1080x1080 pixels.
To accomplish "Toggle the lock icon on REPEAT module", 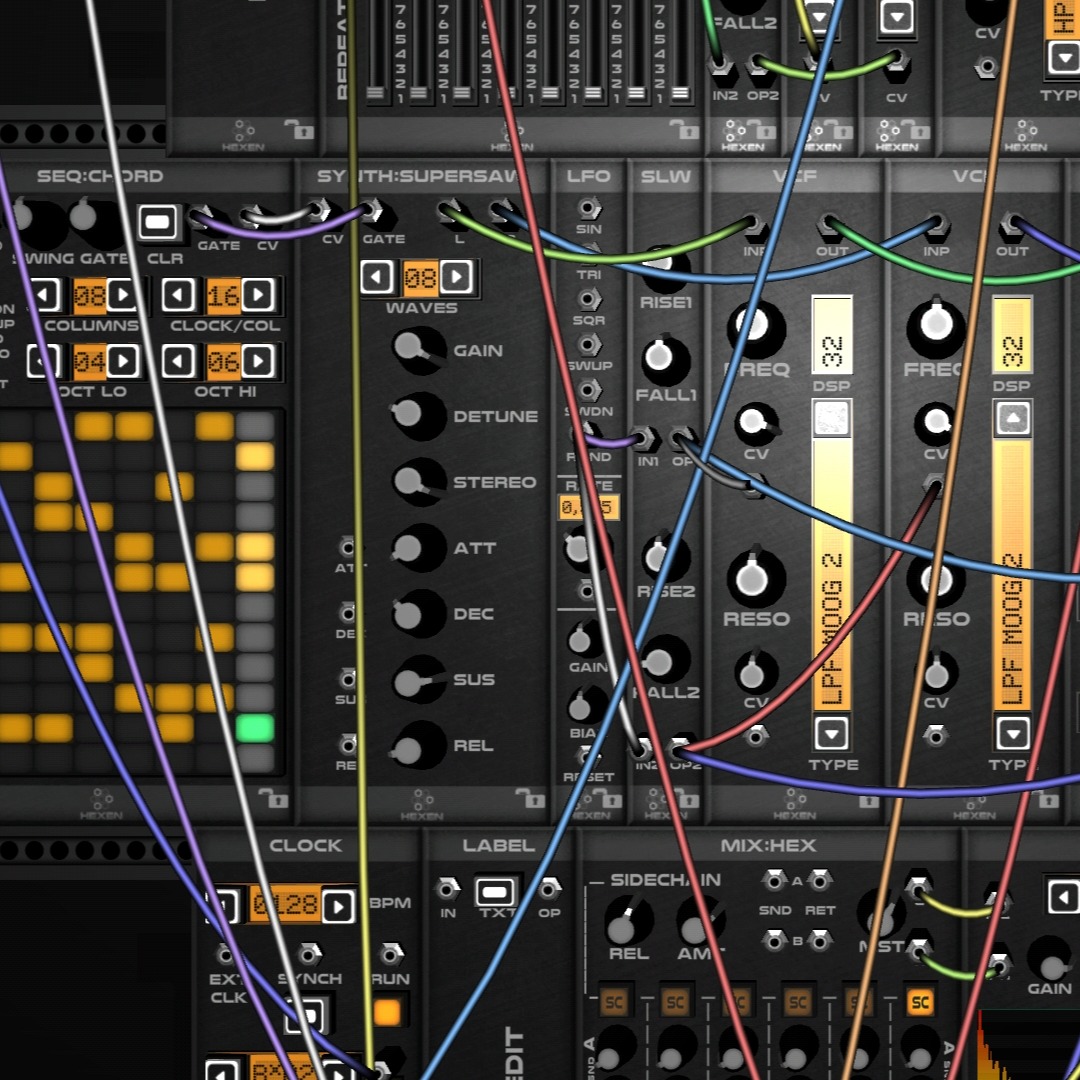I will coord(685,129).
